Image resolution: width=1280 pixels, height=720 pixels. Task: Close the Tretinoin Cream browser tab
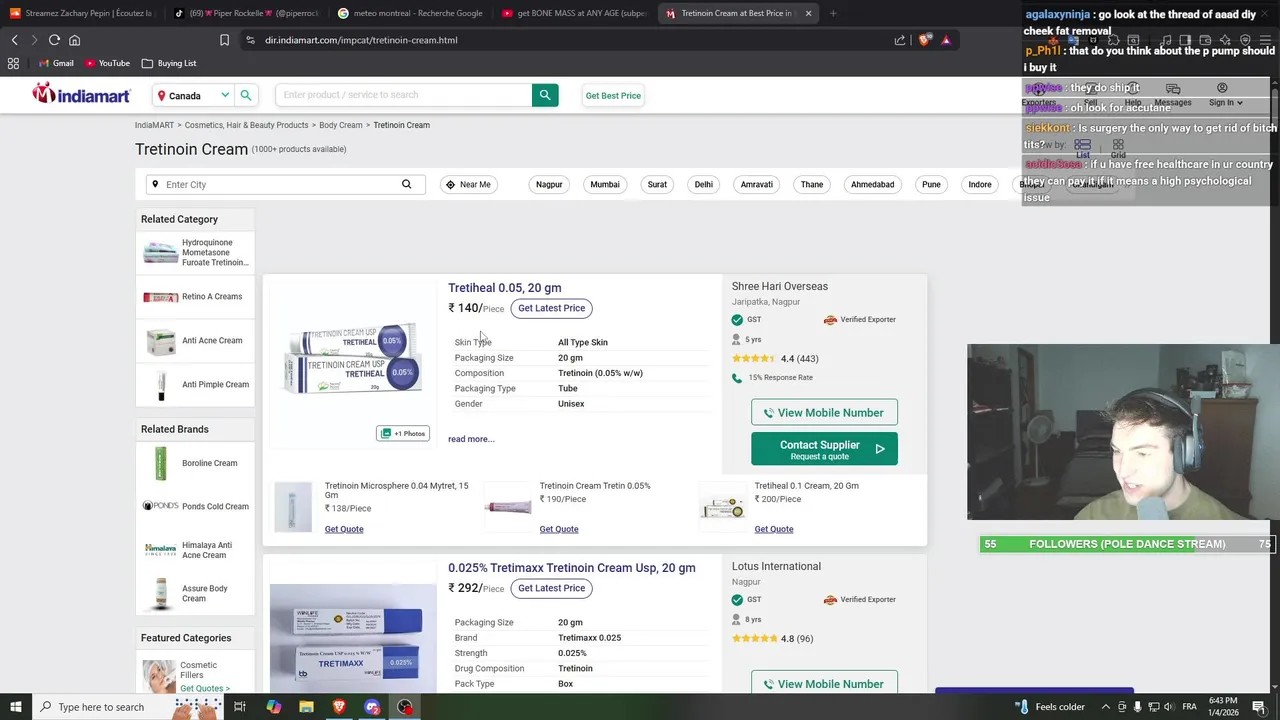[808, 13]
